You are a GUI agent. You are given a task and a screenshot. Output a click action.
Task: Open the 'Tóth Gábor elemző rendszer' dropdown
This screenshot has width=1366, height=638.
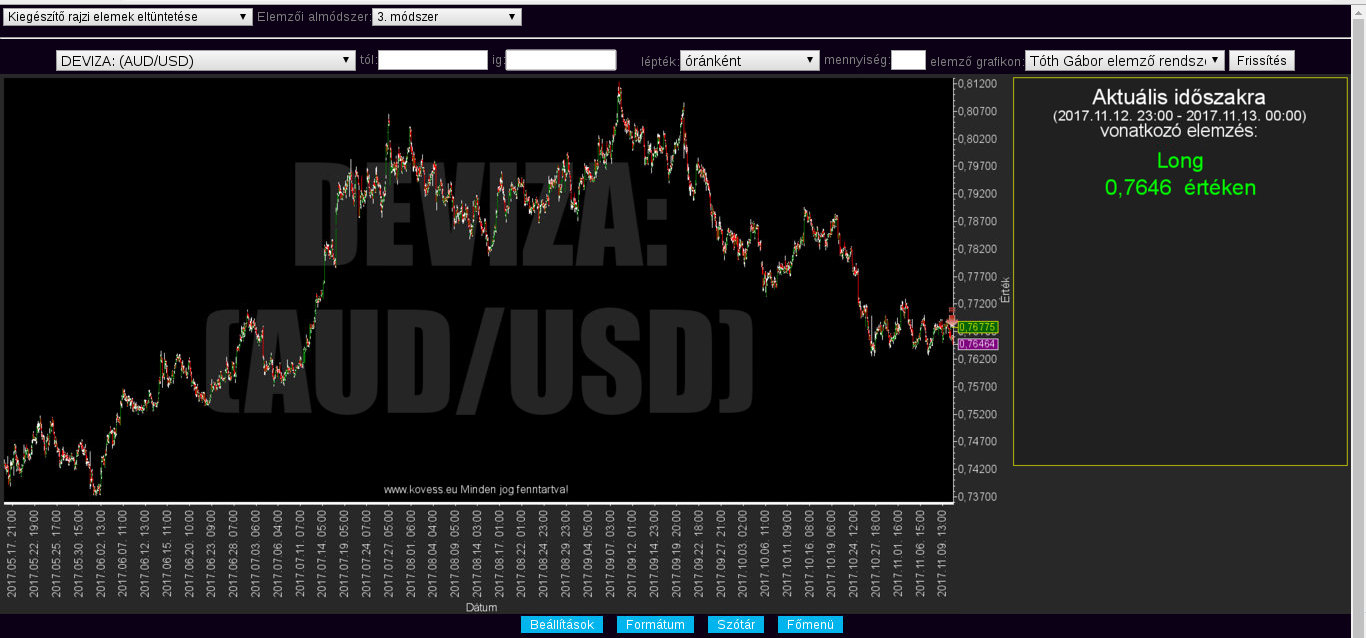click(1124, 61)
